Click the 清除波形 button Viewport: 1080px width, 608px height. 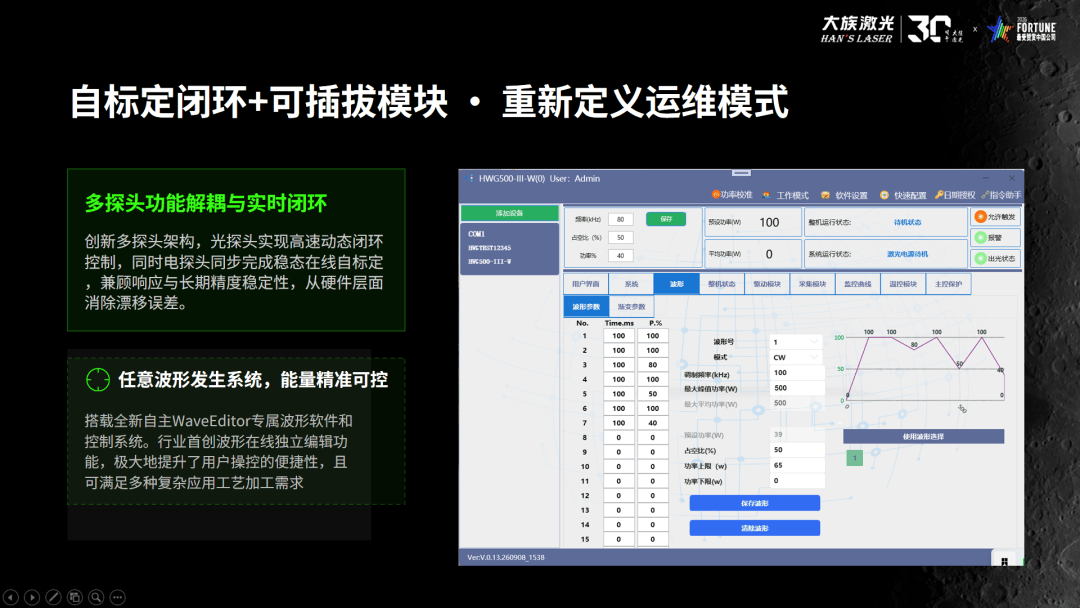tap(755, 528)
